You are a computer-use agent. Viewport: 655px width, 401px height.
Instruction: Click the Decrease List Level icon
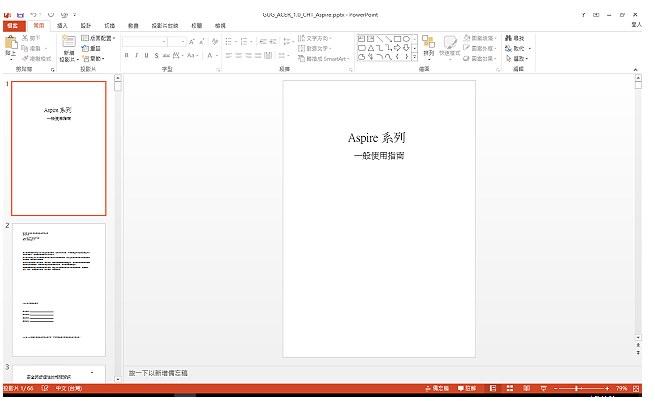pyautogui.click(x=263, y=41)
